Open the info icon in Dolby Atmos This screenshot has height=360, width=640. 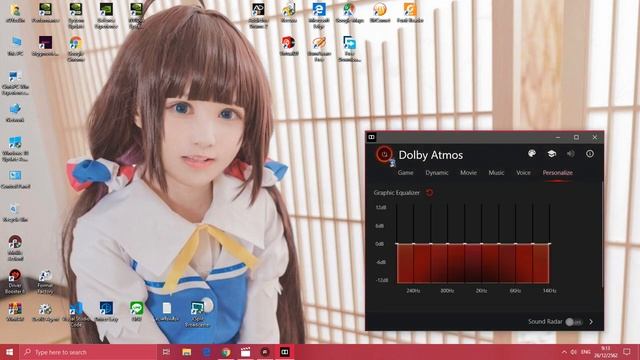[x=590, y=153]
